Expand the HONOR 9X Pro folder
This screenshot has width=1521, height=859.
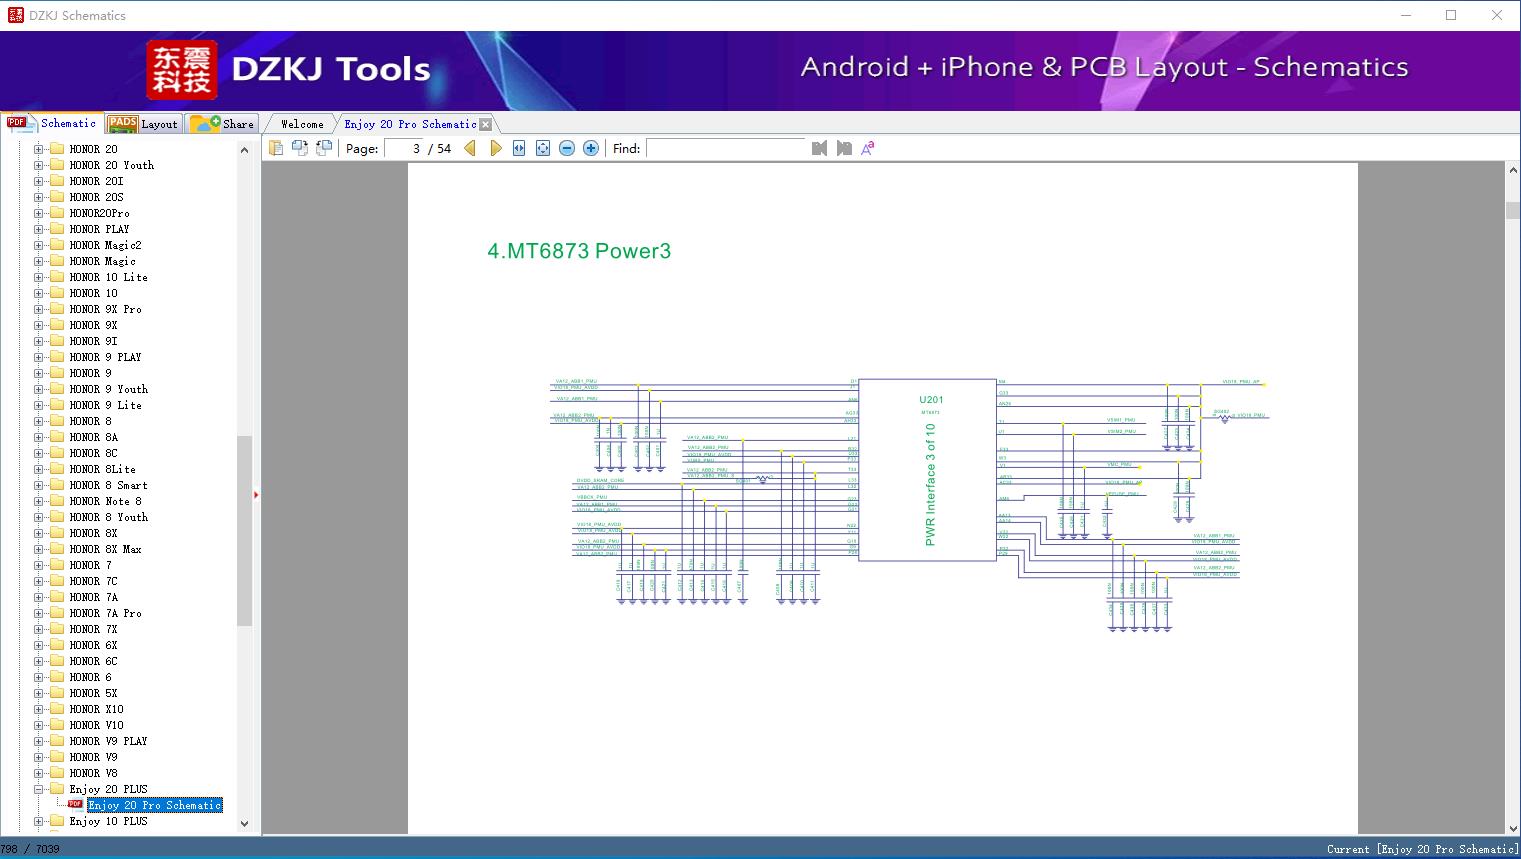pos(39,309)
